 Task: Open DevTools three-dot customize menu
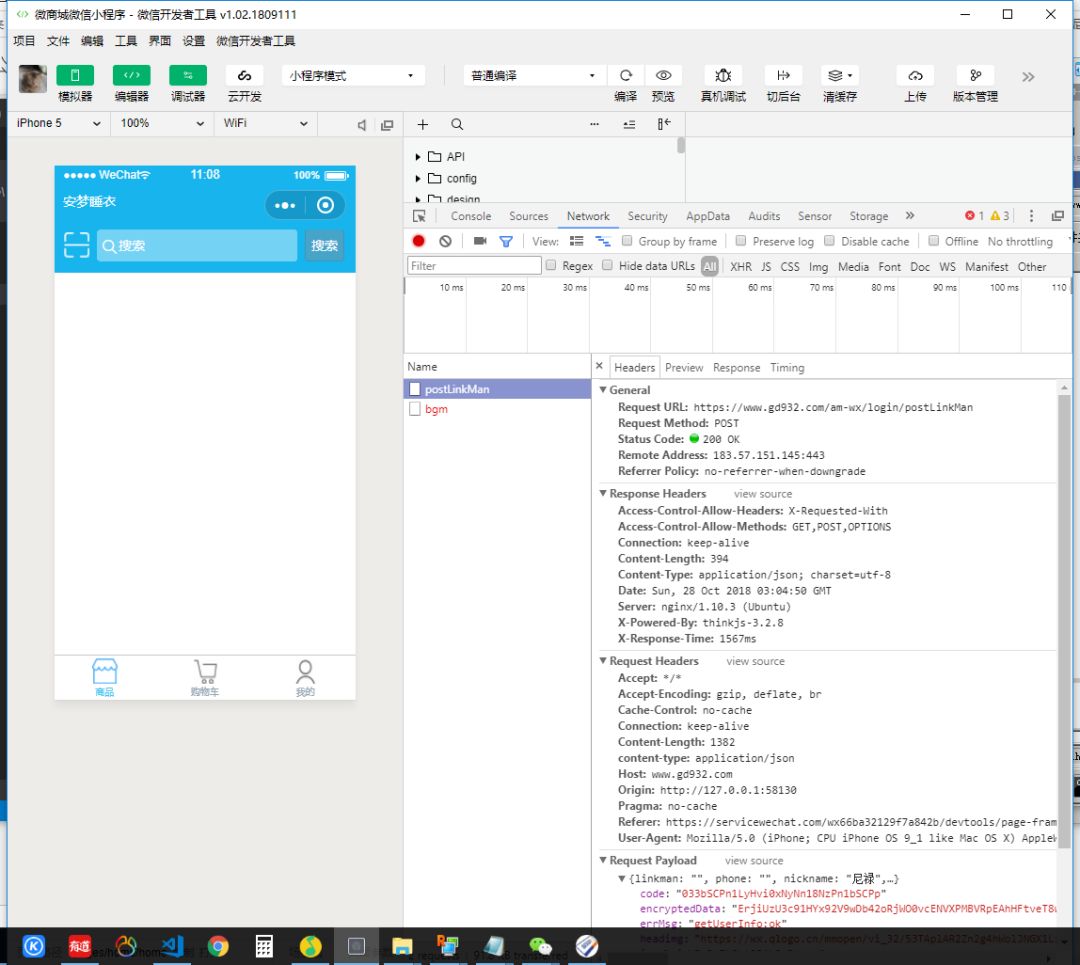click(x=1031, y=216)
